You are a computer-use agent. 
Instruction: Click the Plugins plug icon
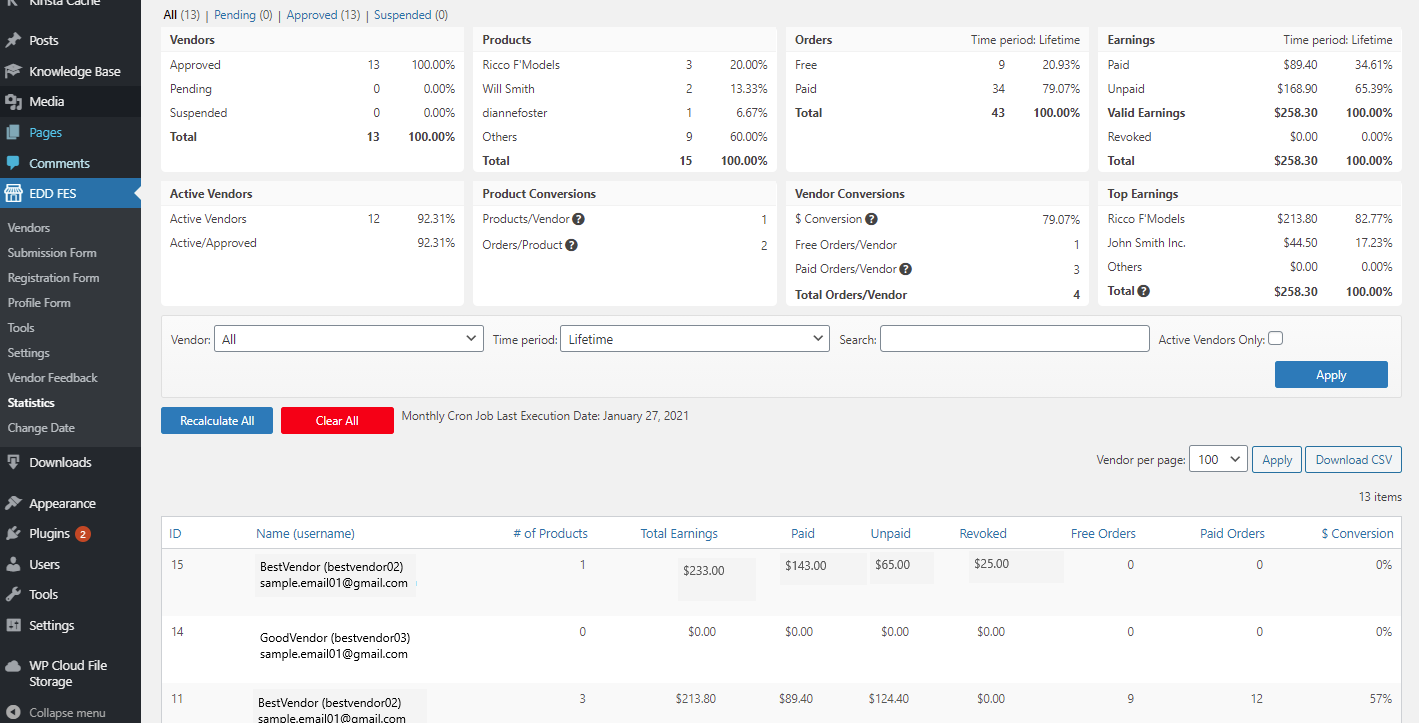point(14,534)
